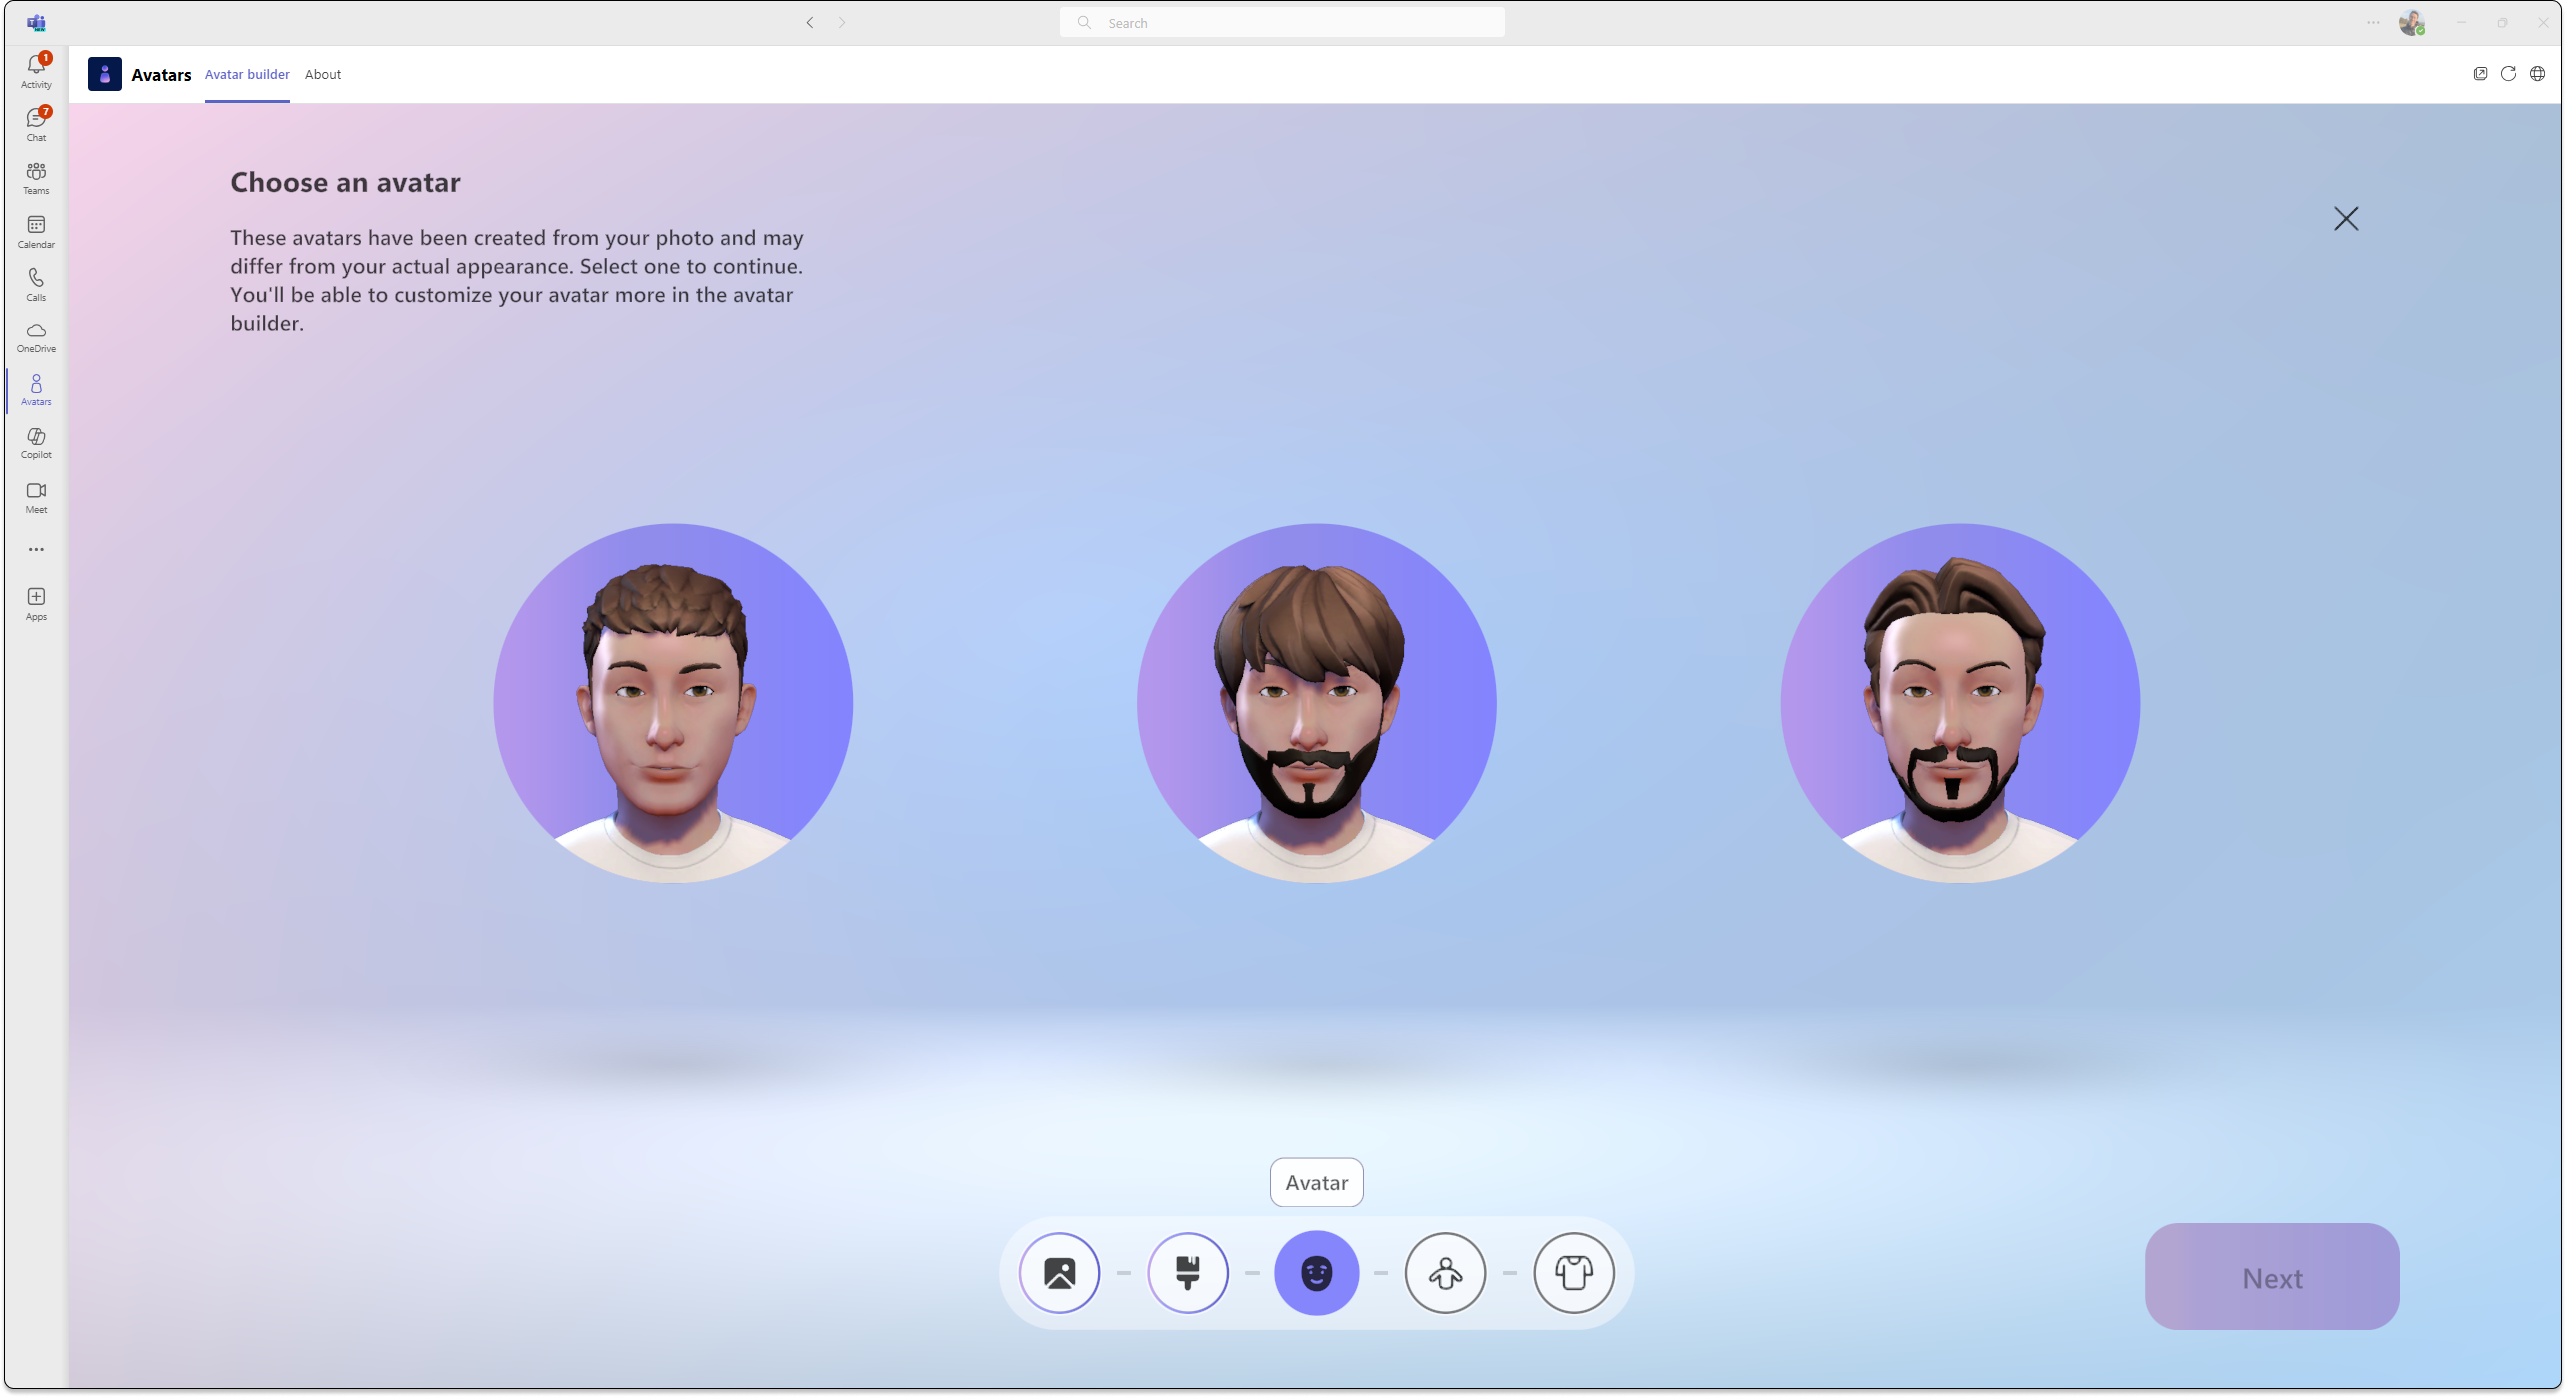2566x1397 pixels.
Task: Click the photo upload step icon
Action: [1059, 1273]
